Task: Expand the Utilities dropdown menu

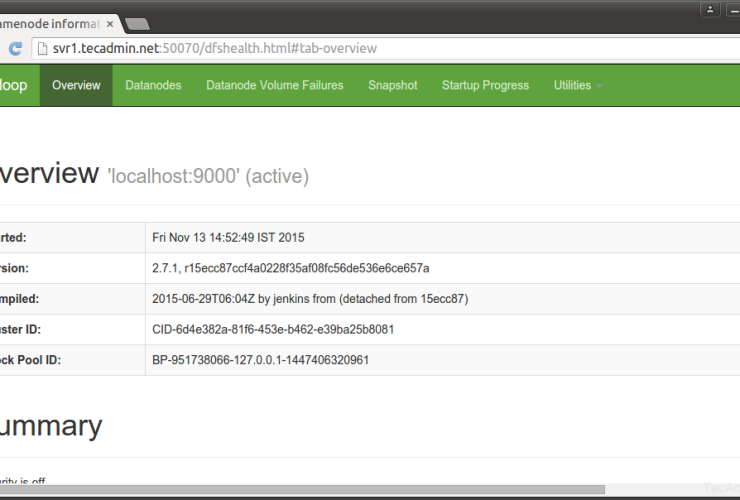Action: [577, 86]
